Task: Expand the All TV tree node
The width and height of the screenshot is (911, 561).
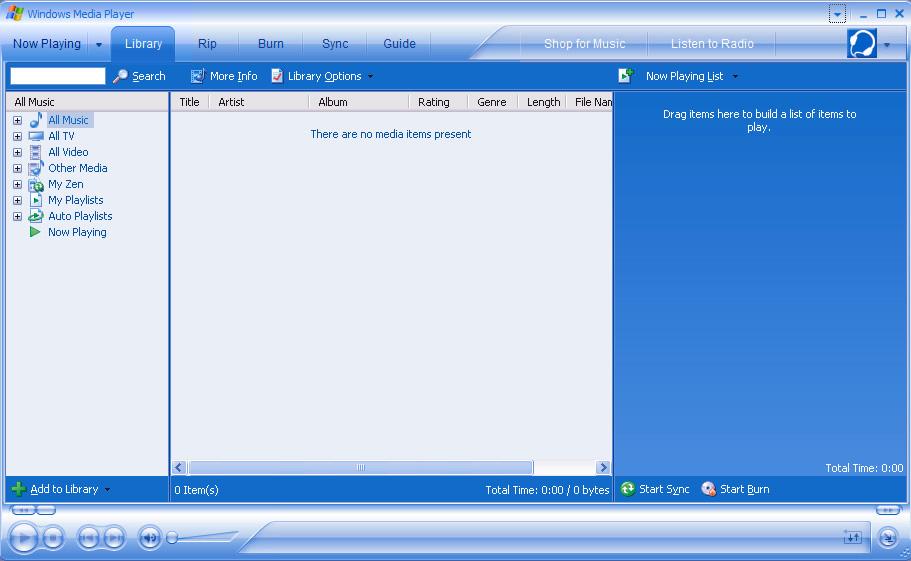Action: click(x=17, y=136)
